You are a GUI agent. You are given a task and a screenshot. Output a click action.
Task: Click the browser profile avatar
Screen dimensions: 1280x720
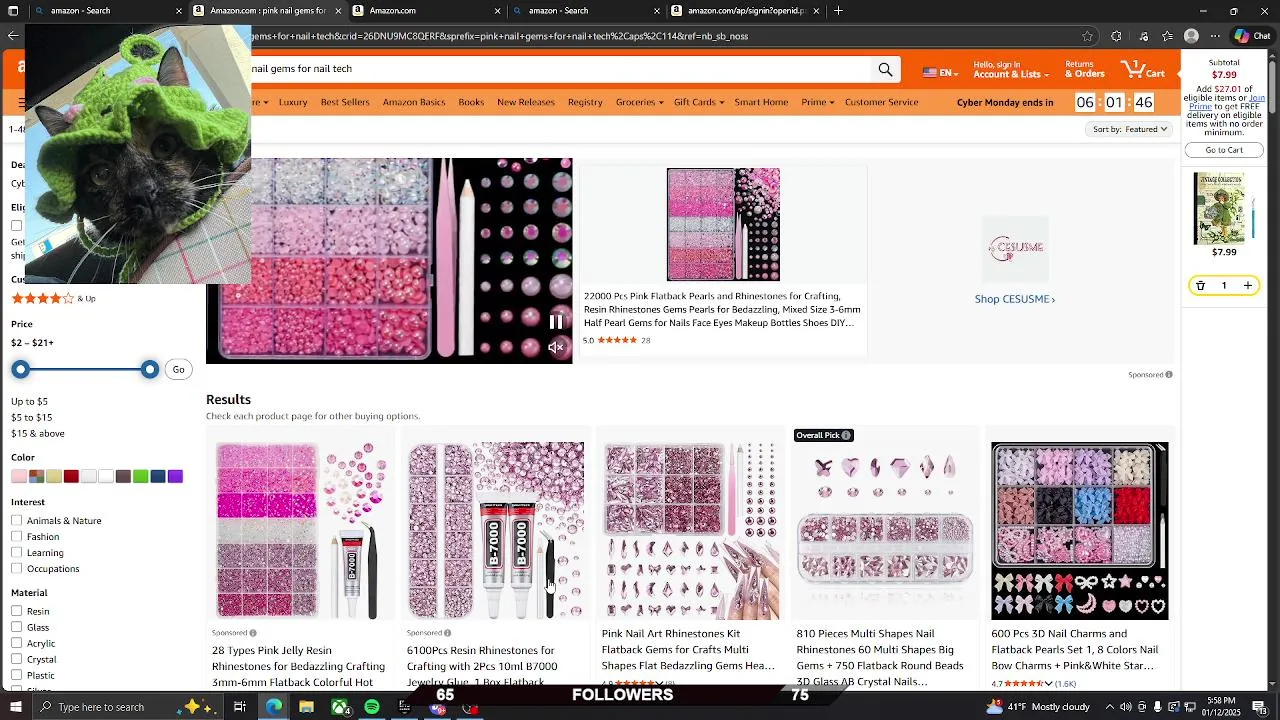click(1191, 36)
